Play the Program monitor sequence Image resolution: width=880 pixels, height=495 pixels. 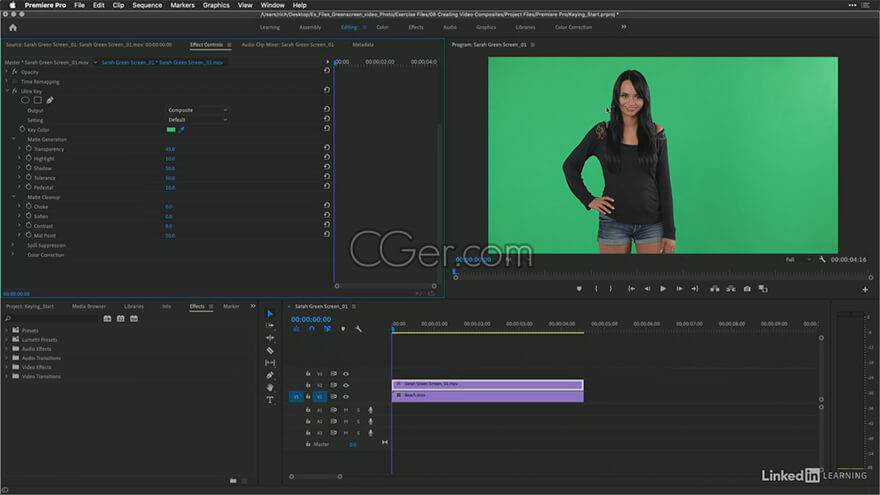point(663,289)
